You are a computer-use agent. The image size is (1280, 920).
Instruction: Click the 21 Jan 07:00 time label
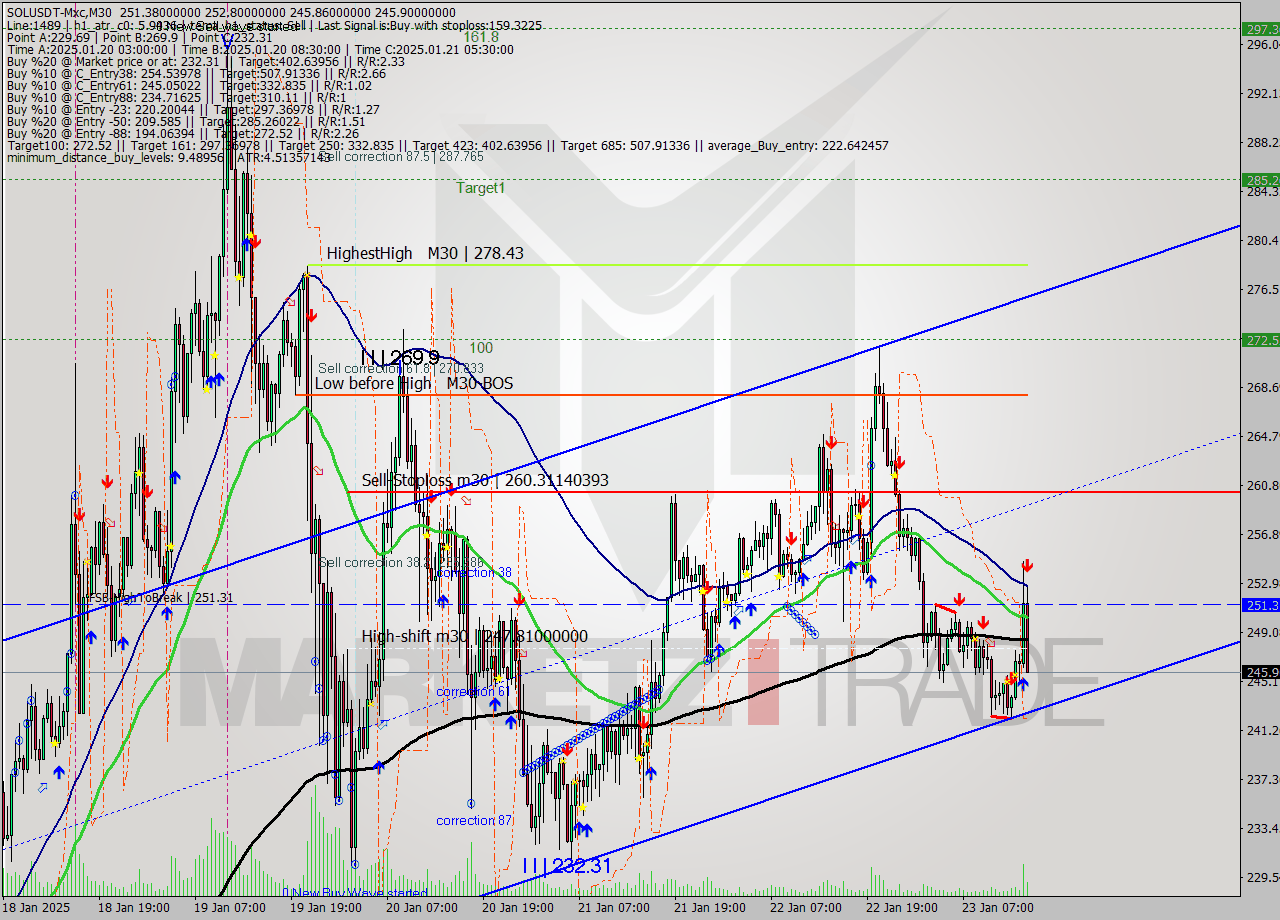tap(615, 908)
